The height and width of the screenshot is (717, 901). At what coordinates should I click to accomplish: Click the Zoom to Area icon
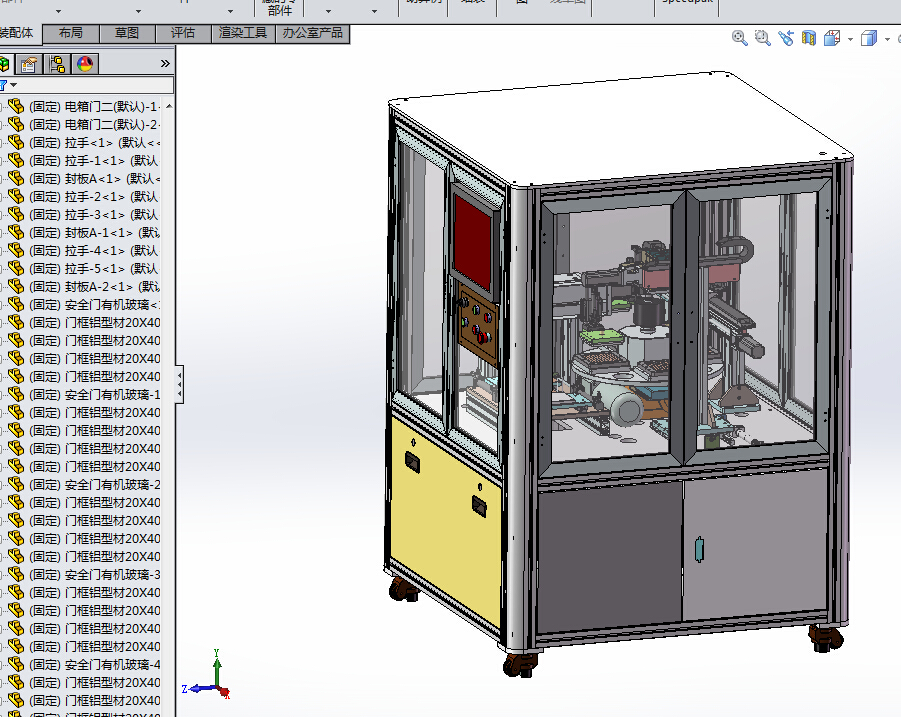pos(763,38)
